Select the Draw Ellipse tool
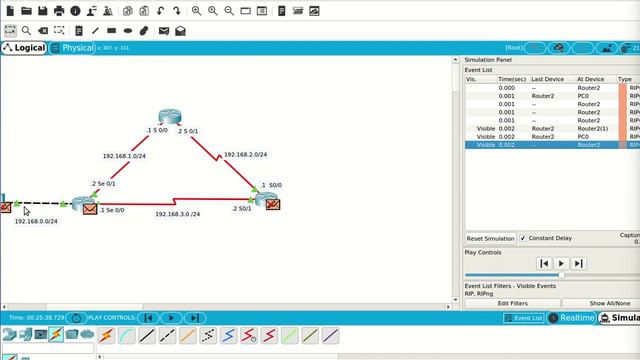The height and width of the screenshot is (360, 640). point(128,31)
